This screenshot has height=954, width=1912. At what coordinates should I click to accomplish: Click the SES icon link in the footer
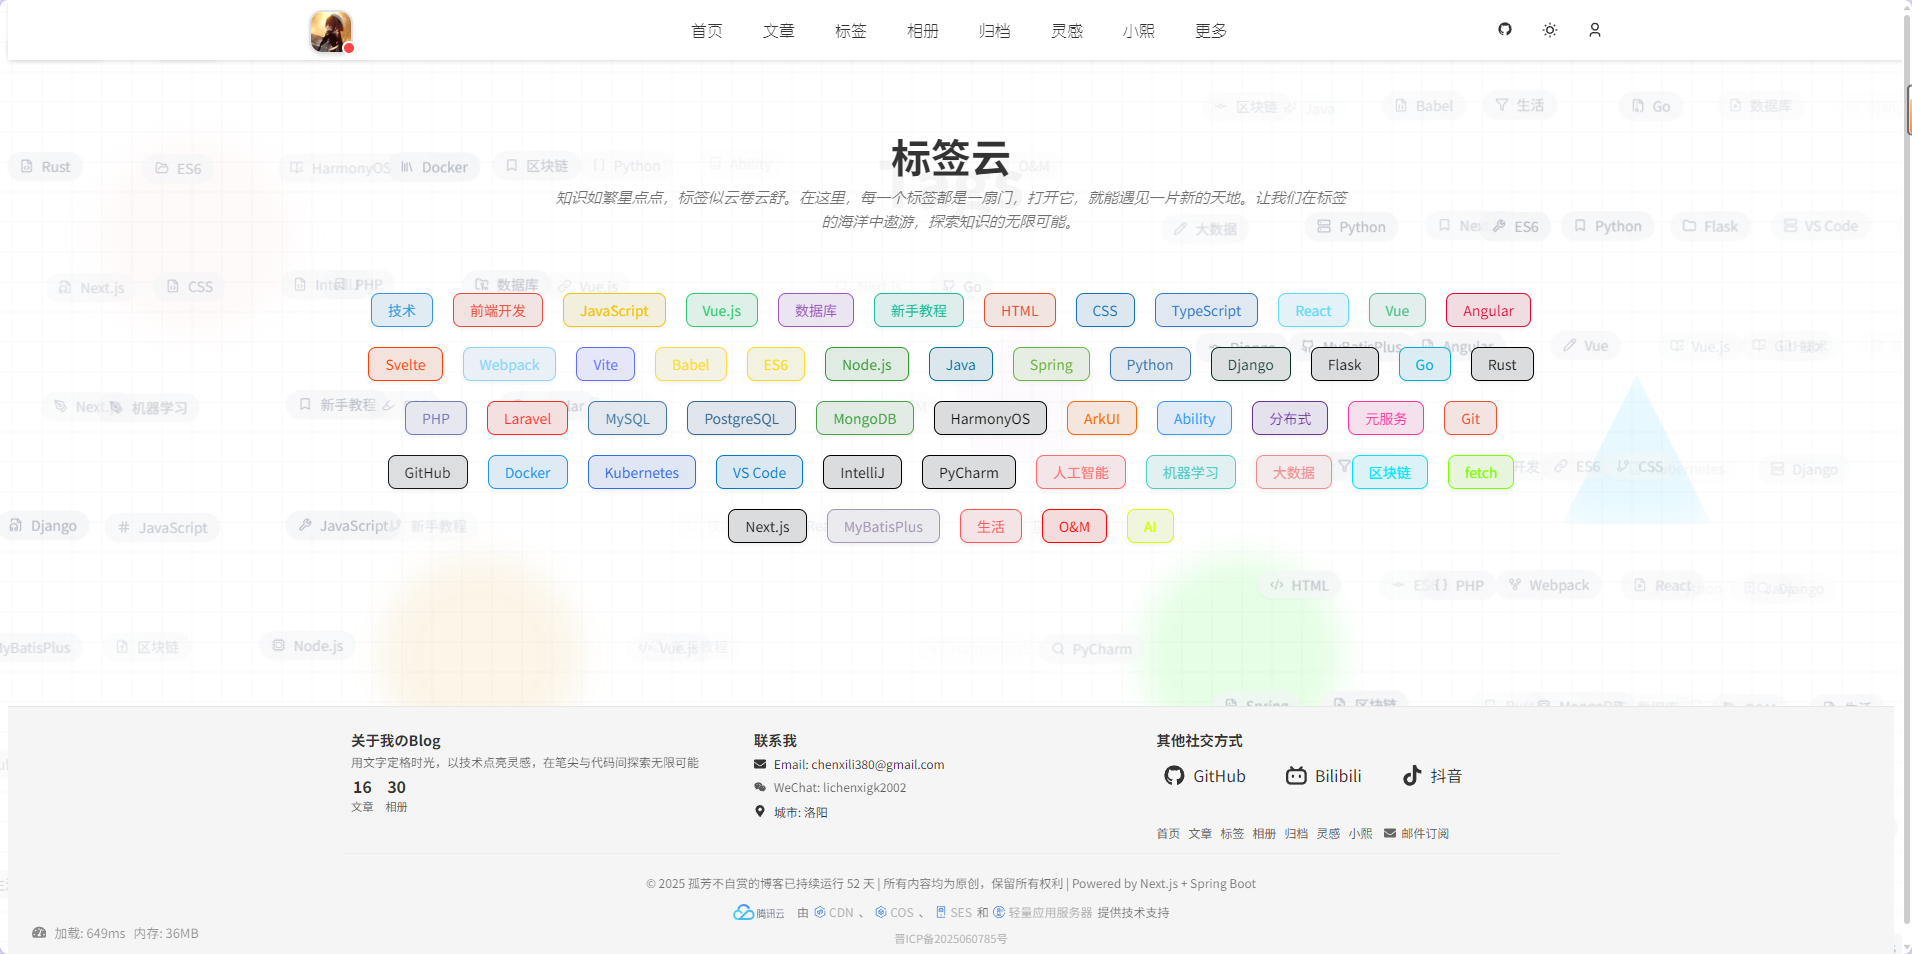click(x=950, y=911)
